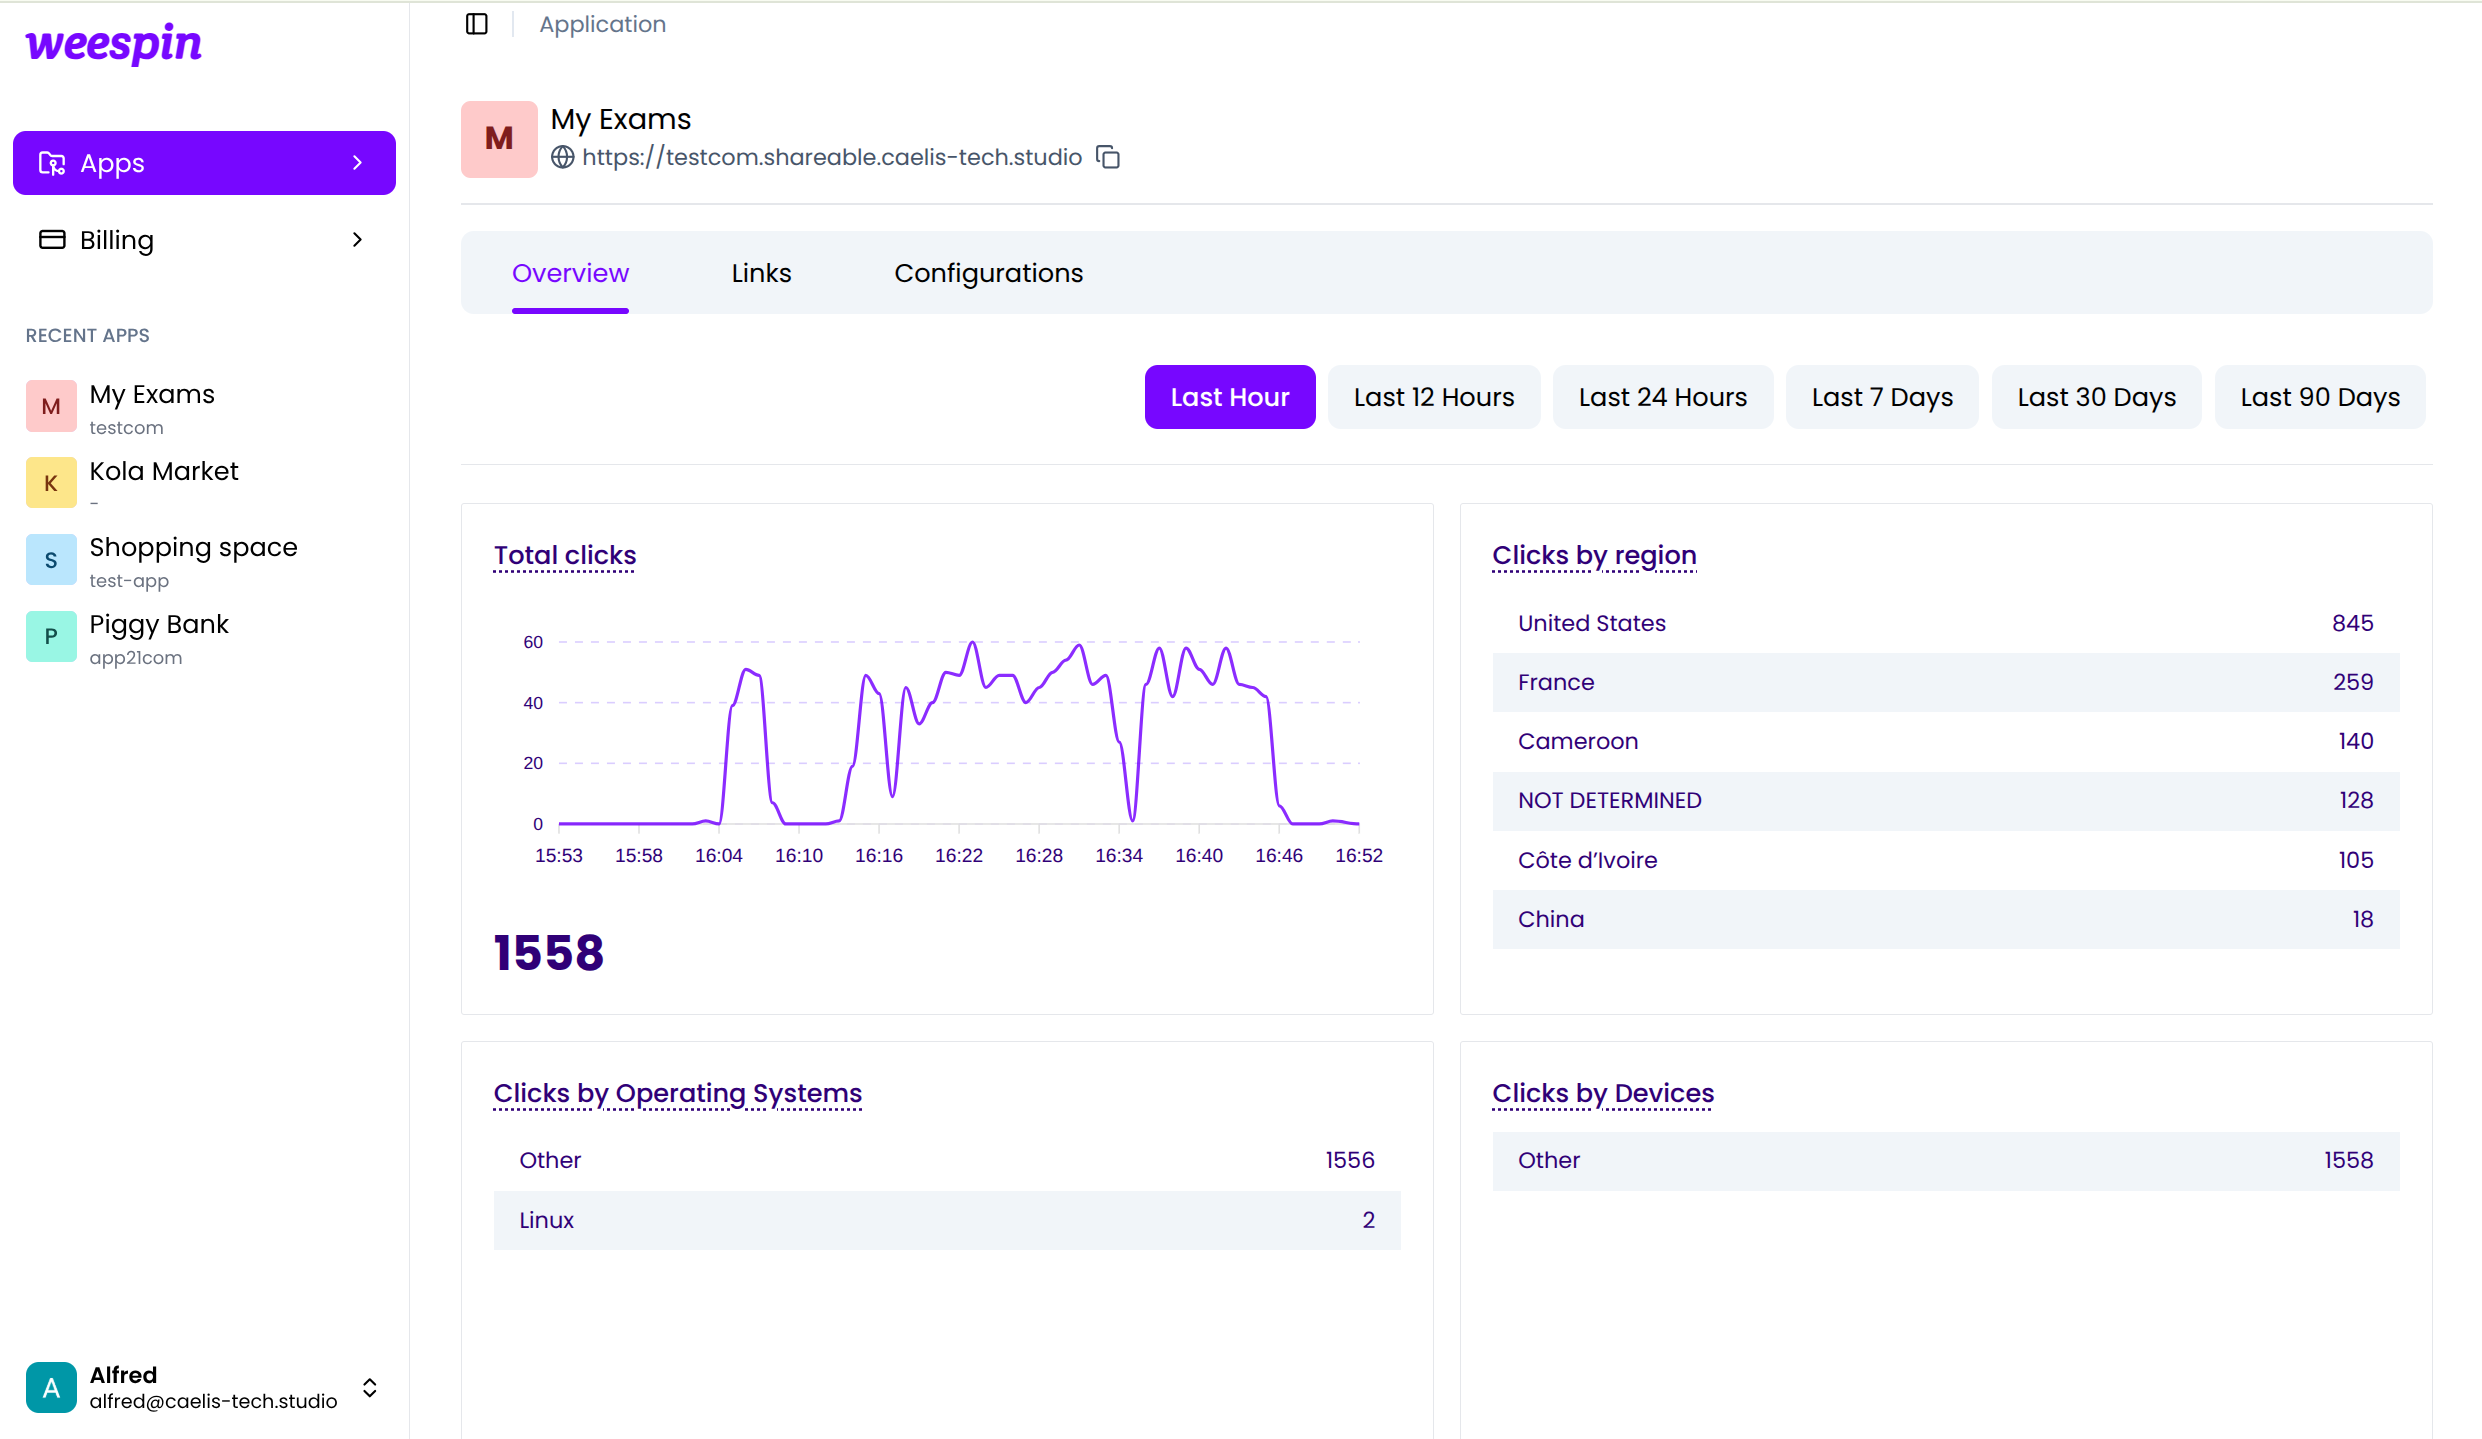2482x1439 pixels.
Task: Collapse the sidebar using the panel toggle icon
Action: (476, 24)
